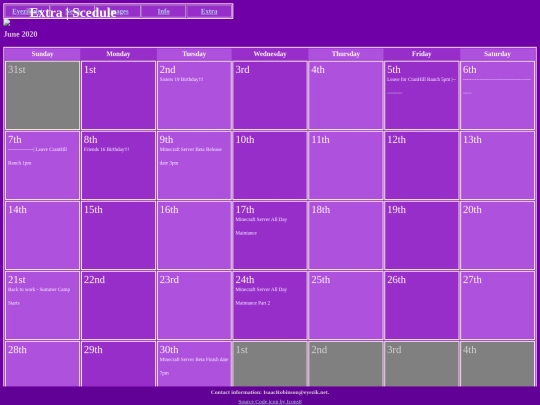This screenshot has height=405, width=540.
Task: Click the 16th day cell
Action: (x=194, y=235)
